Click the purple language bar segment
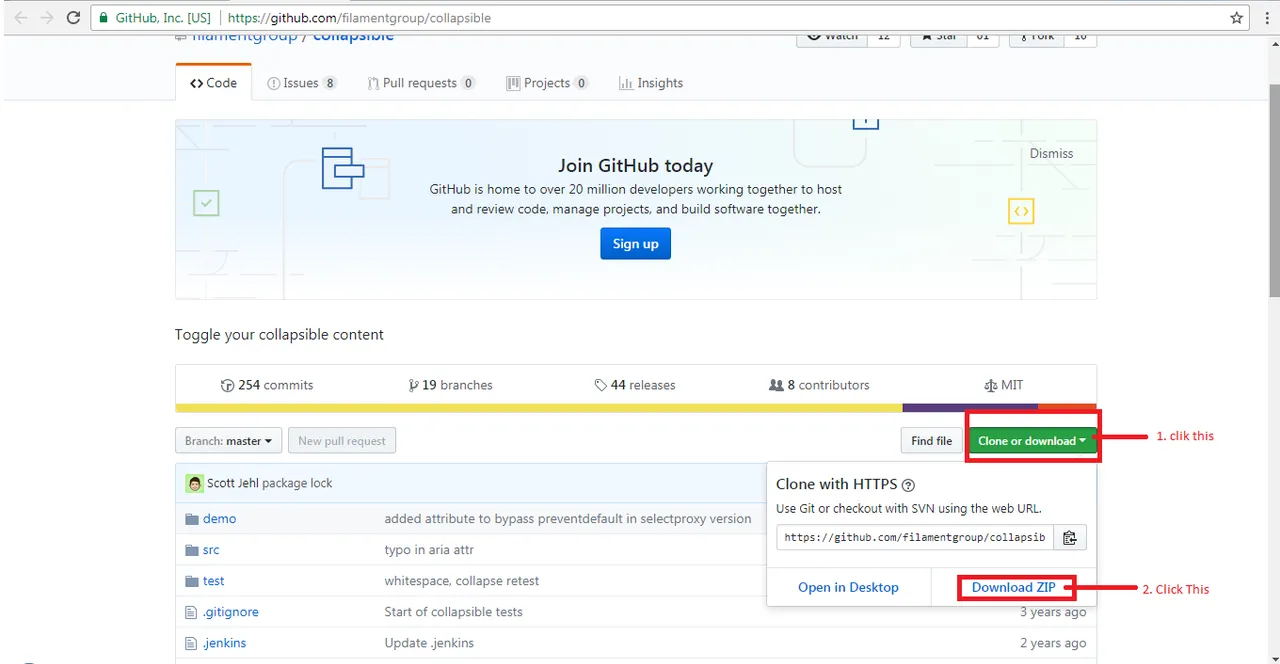1280x664 pixels. 970,408
